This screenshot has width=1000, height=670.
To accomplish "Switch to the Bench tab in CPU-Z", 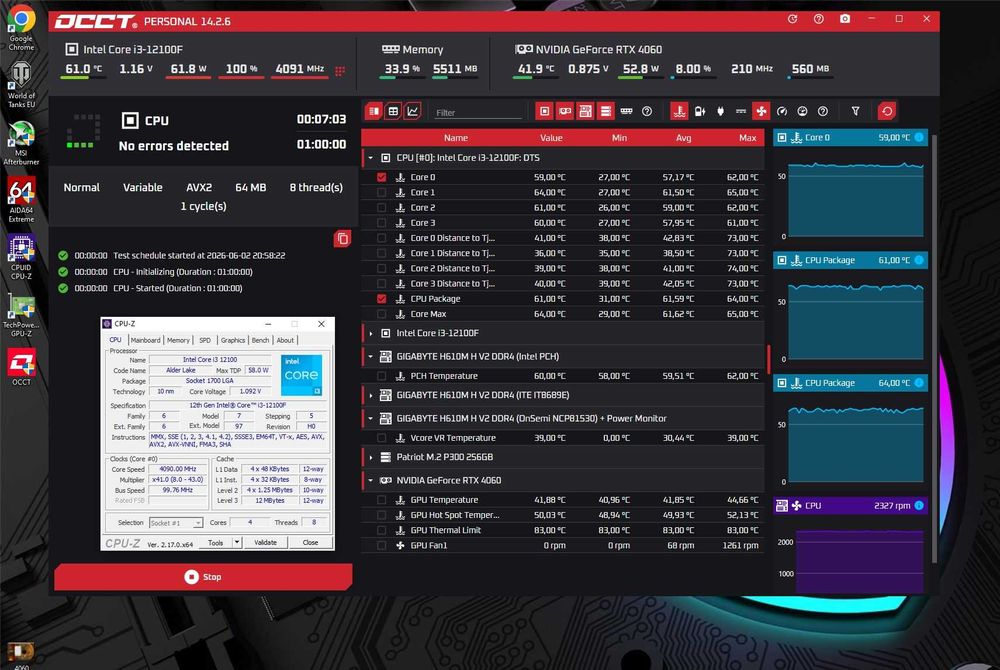I will pos(260,340).
